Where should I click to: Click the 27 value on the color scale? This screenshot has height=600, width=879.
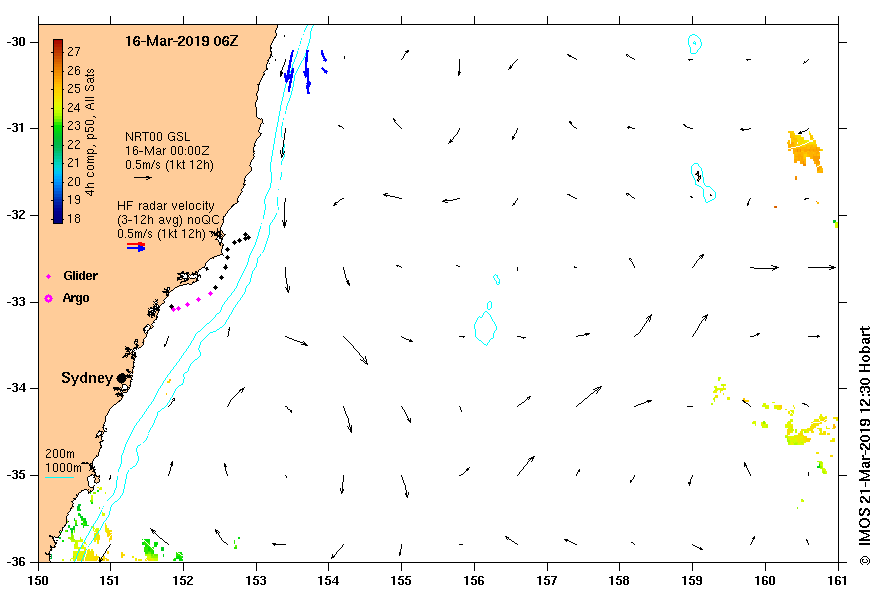click(74, 52)
